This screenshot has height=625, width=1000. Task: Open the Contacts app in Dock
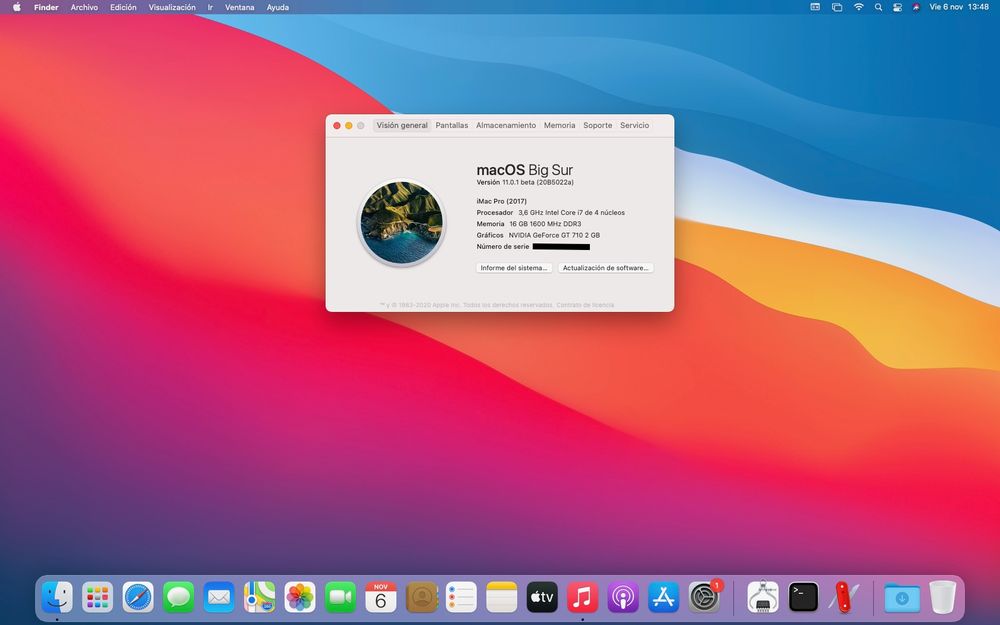tap(422, 598)
